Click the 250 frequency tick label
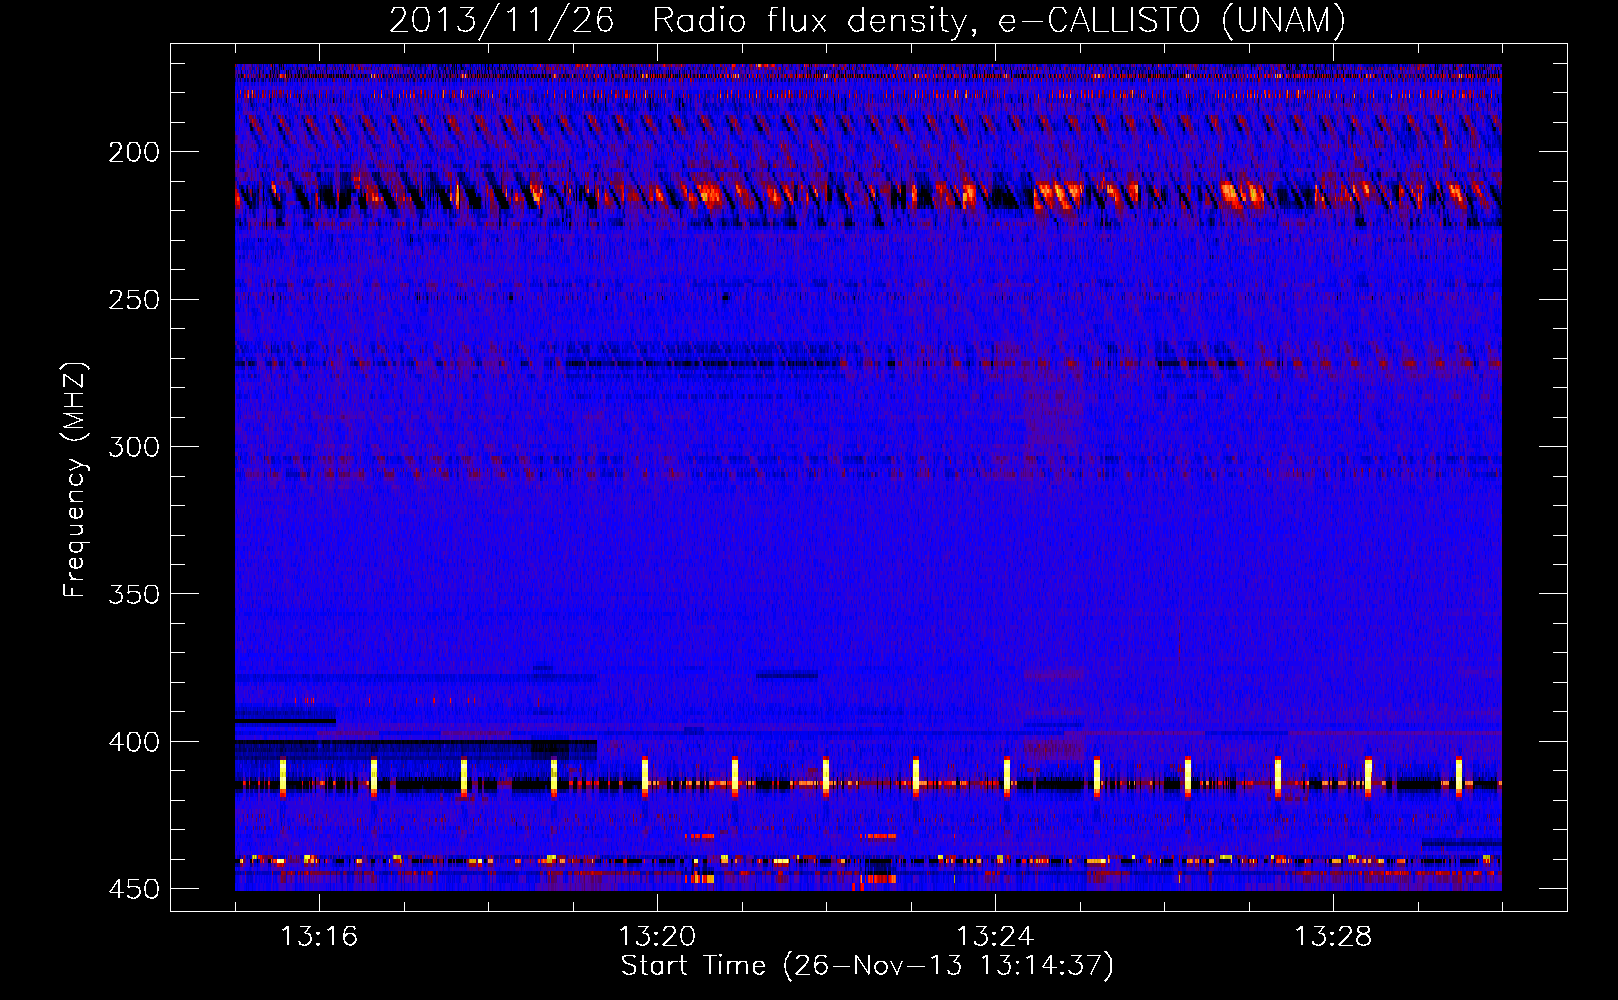This screenshot has width=1618, height=1000. (134, 300)
